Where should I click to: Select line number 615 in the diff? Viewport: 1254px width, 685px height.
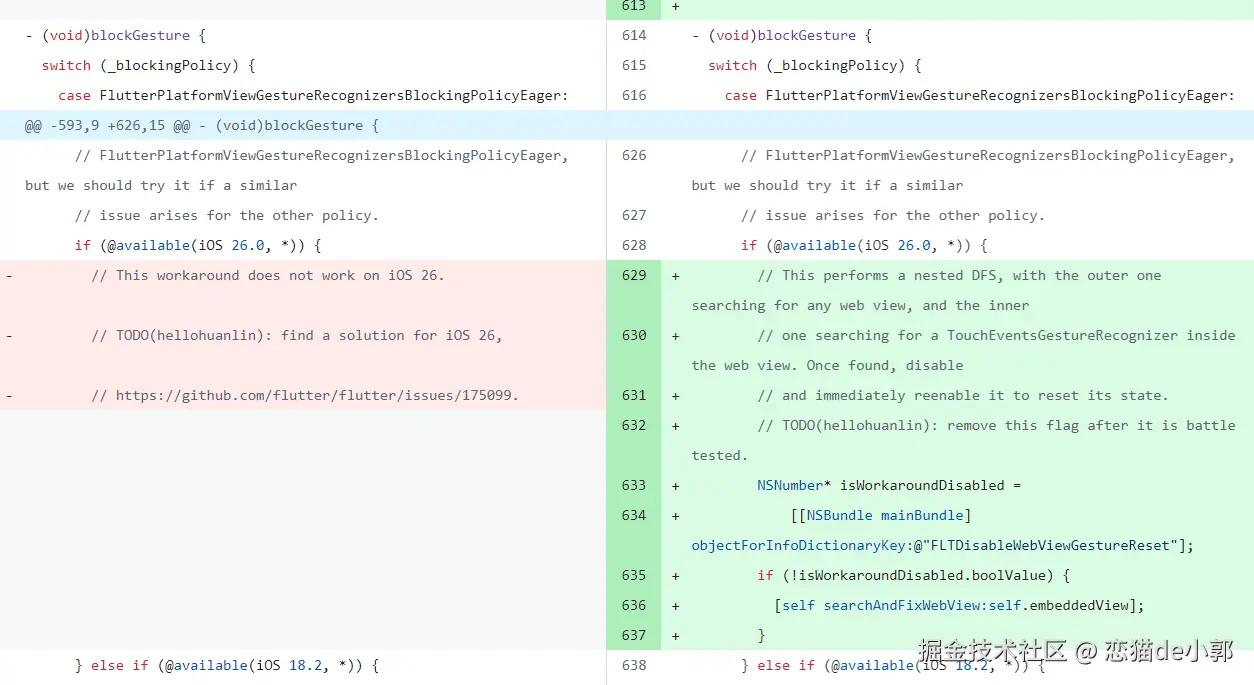click(x=634, y=65)
